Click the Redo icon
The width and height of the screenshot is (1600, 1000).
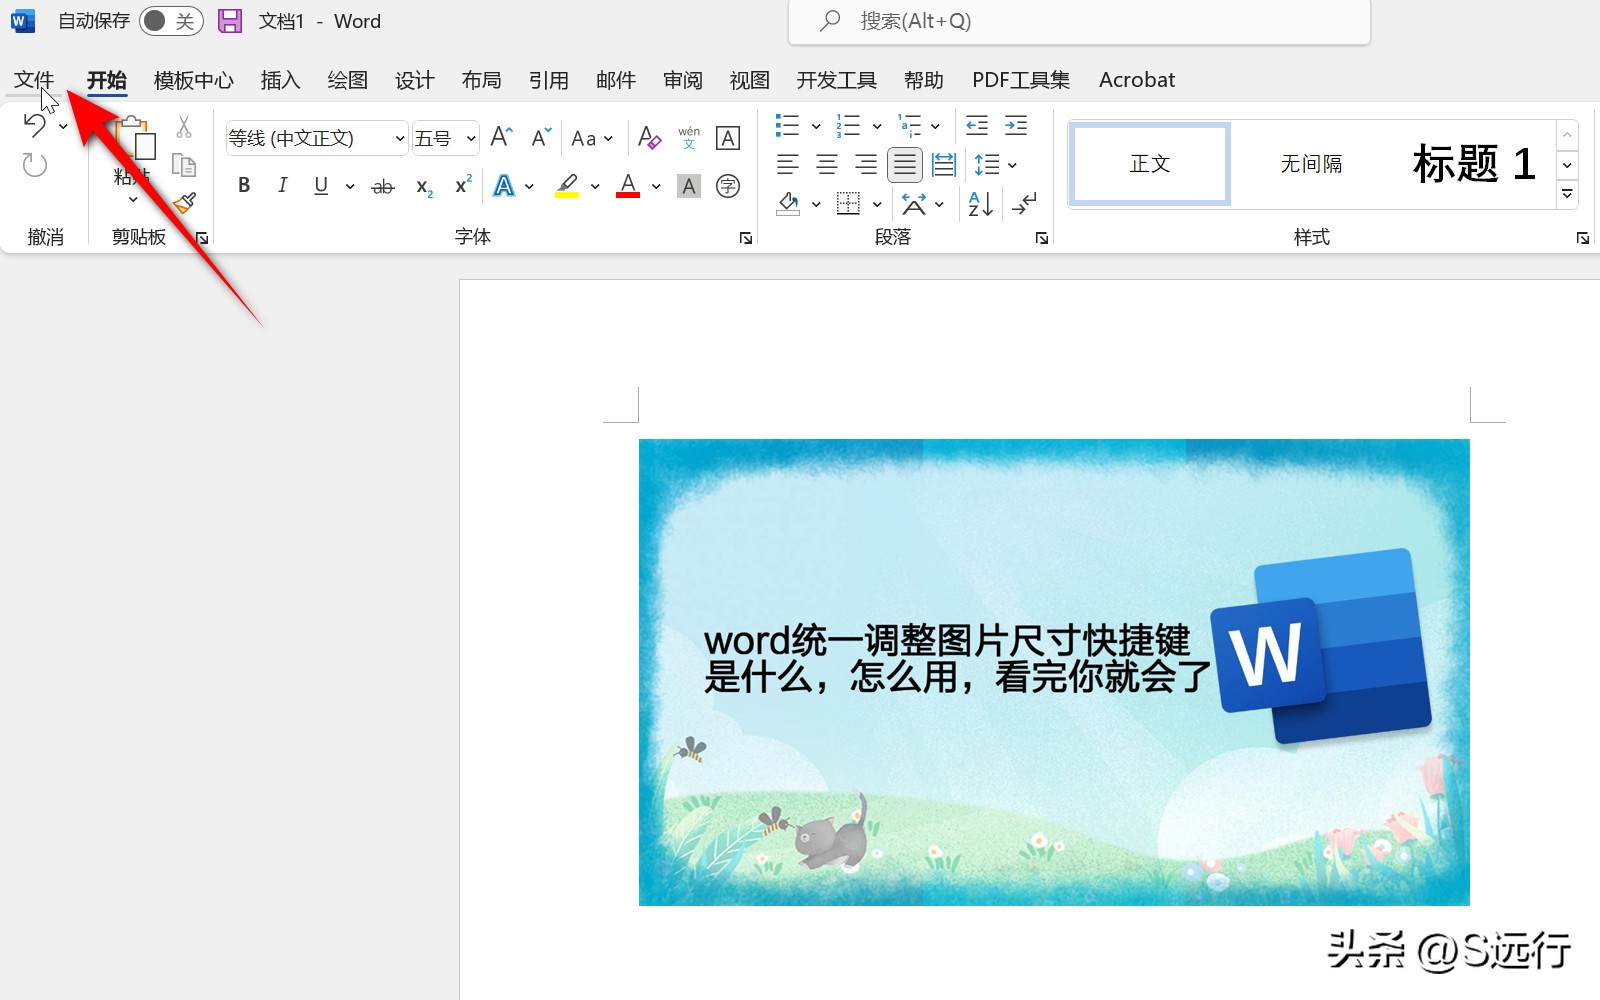tap(35, 164)
